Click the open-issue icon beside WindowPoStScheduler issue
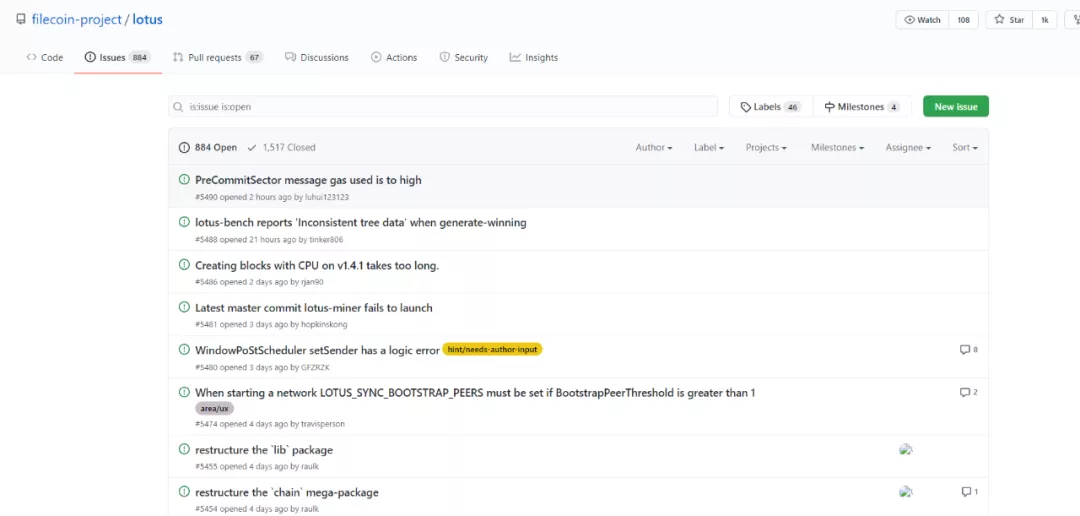This screenshot has height=516, width=1080. pyautogui.click(x=184, y=349)
